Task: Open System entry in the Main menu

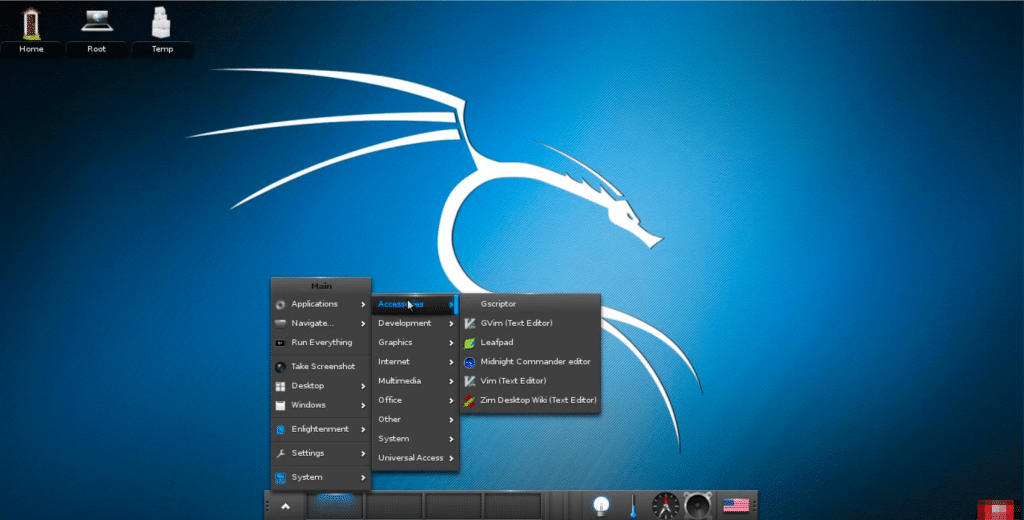Action: coord(321,478)
